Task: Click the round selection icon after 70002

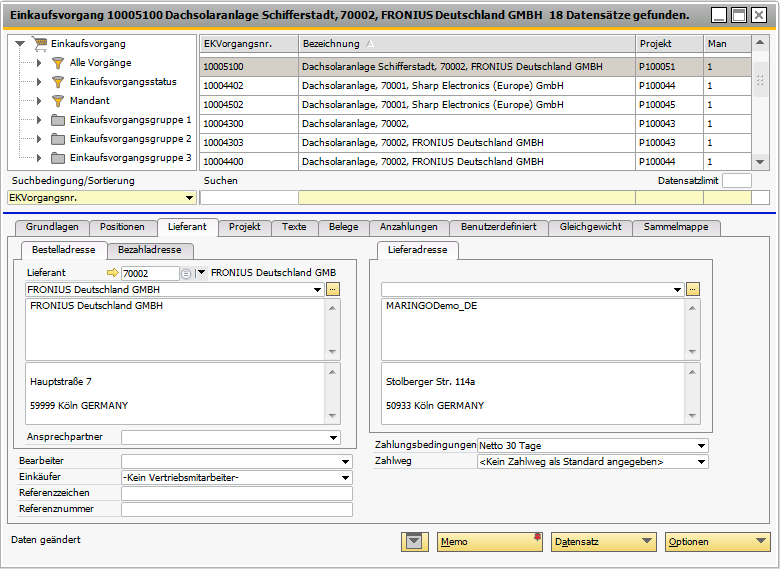Action: click(186, 273)
